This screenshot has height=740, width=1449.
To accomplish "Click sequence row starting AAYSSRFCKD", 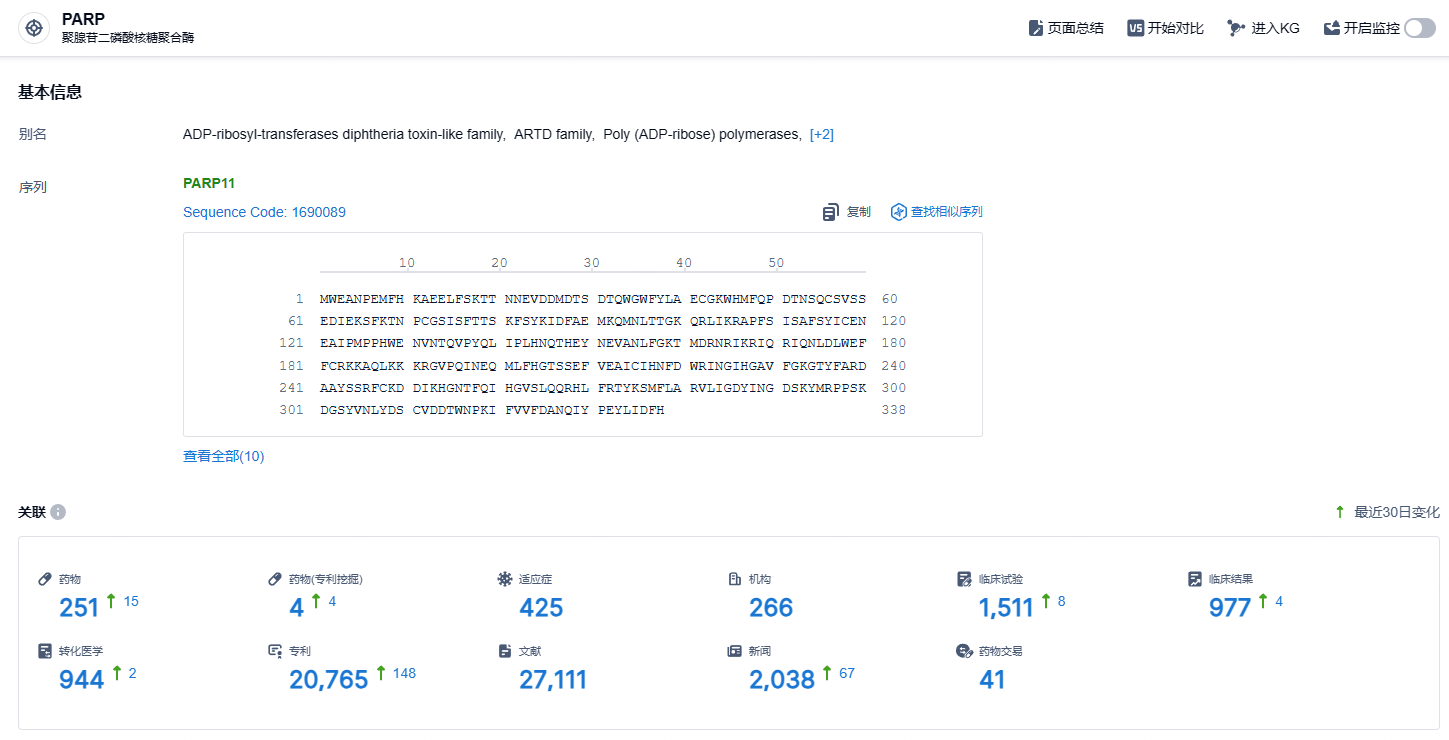I will pos(593,388).
